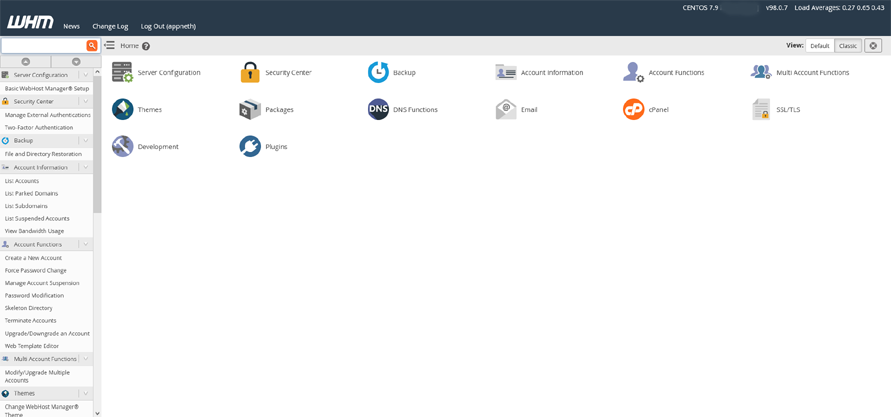Open the Change Log menu item
891x417 pixels.
(x=110, y=26)
